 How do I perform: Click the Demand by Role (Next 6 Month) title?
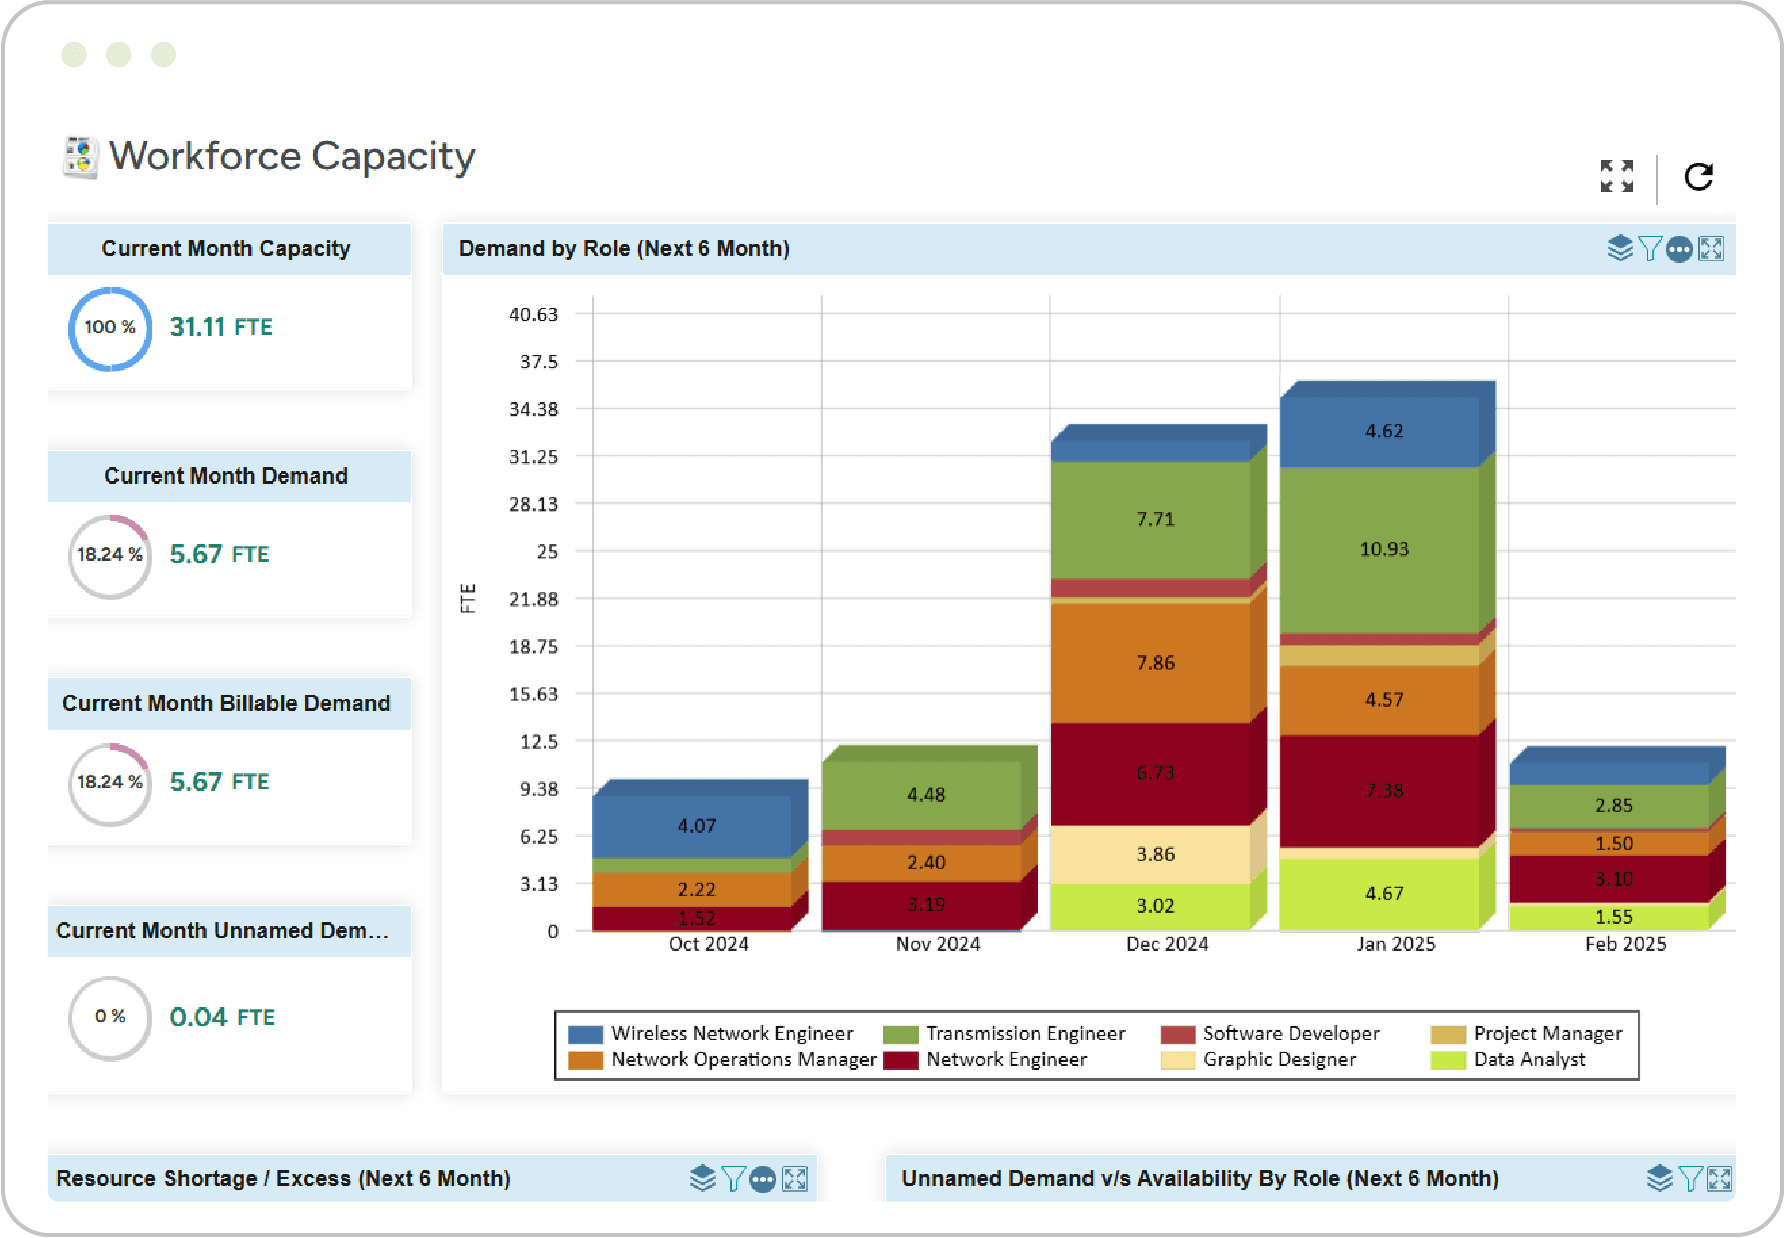(624, 249)
